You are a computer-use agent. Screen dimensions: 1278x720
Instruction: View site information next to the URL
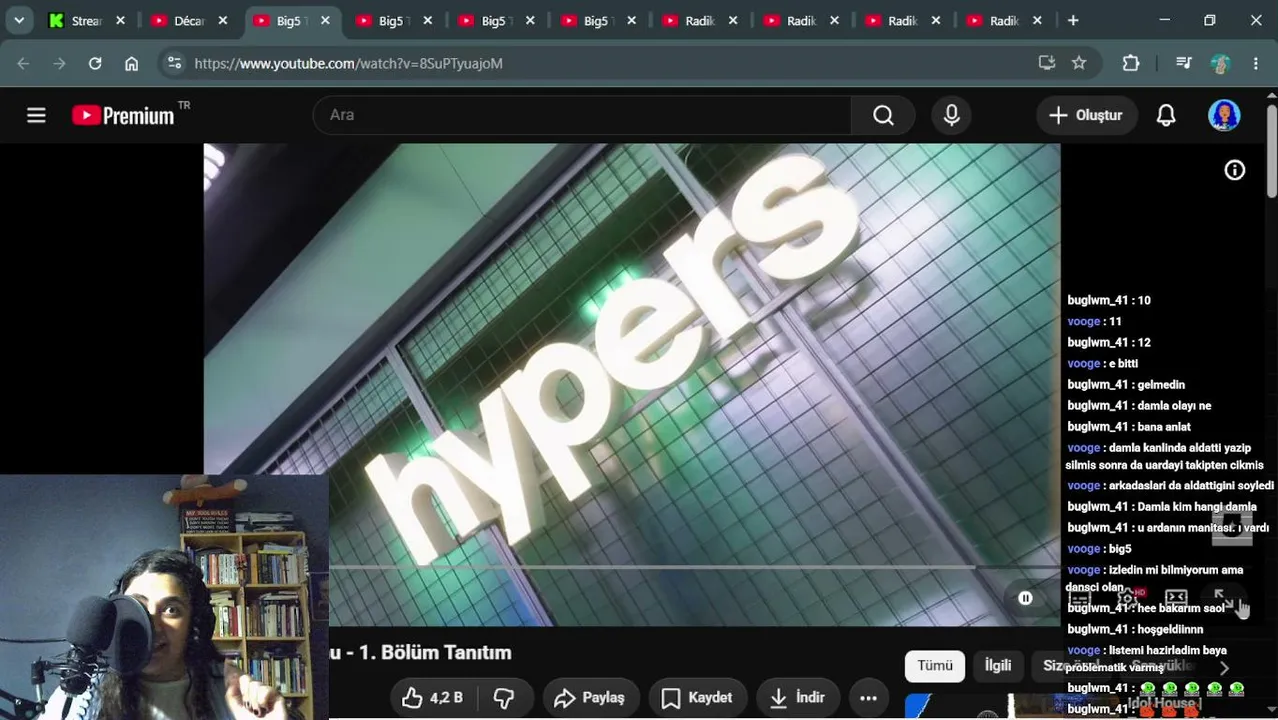174,63
